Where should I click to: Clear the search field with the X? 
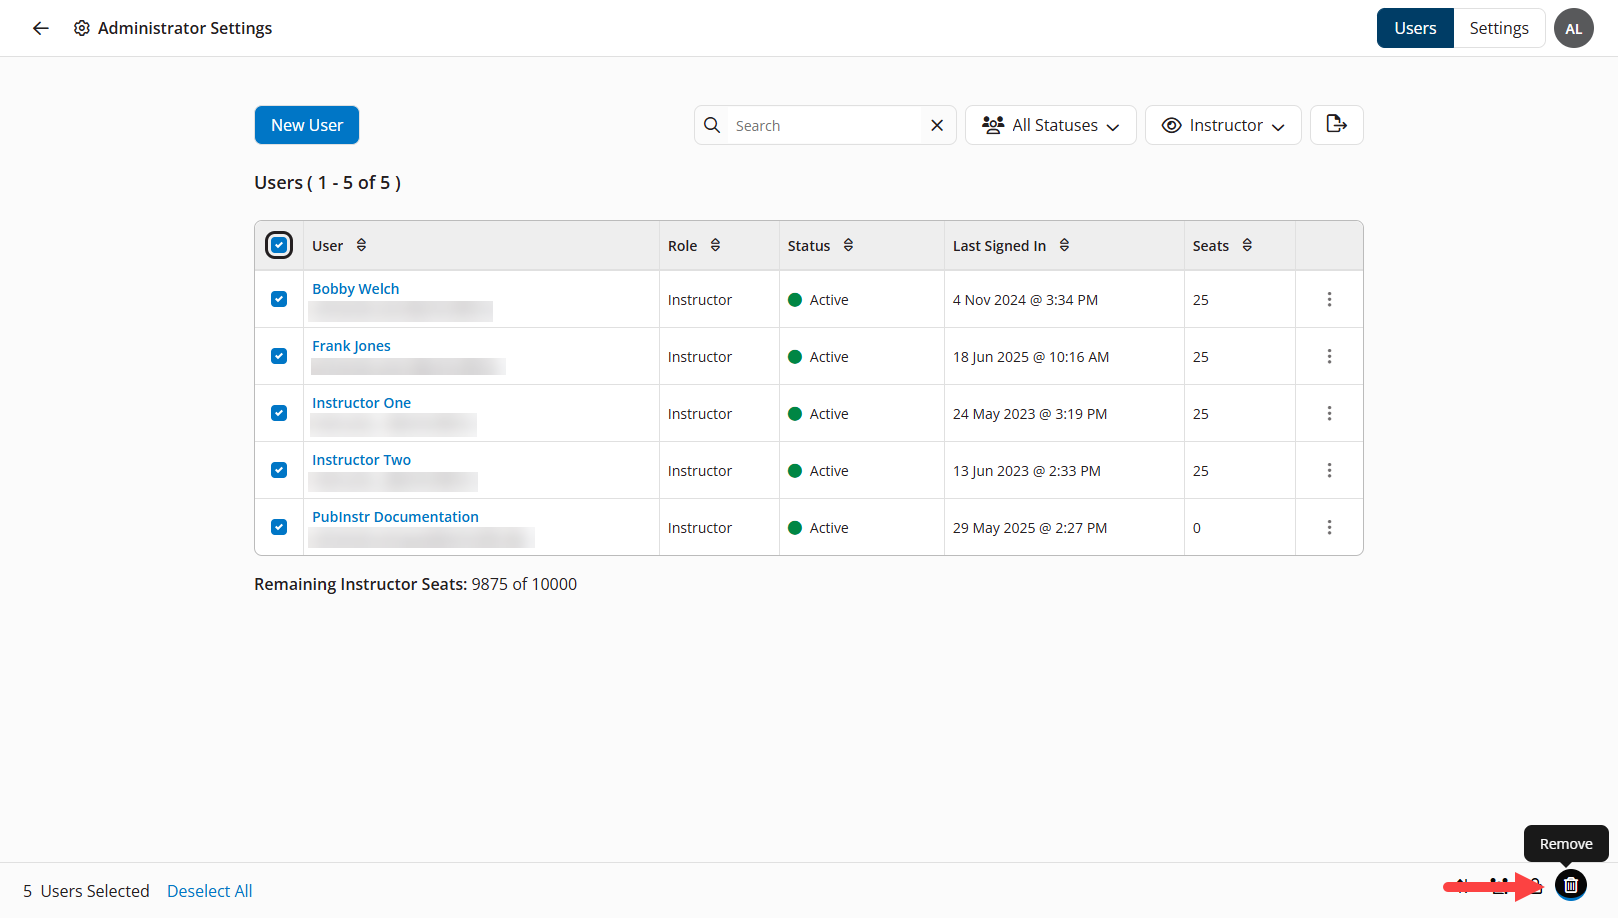click(937, 125)
